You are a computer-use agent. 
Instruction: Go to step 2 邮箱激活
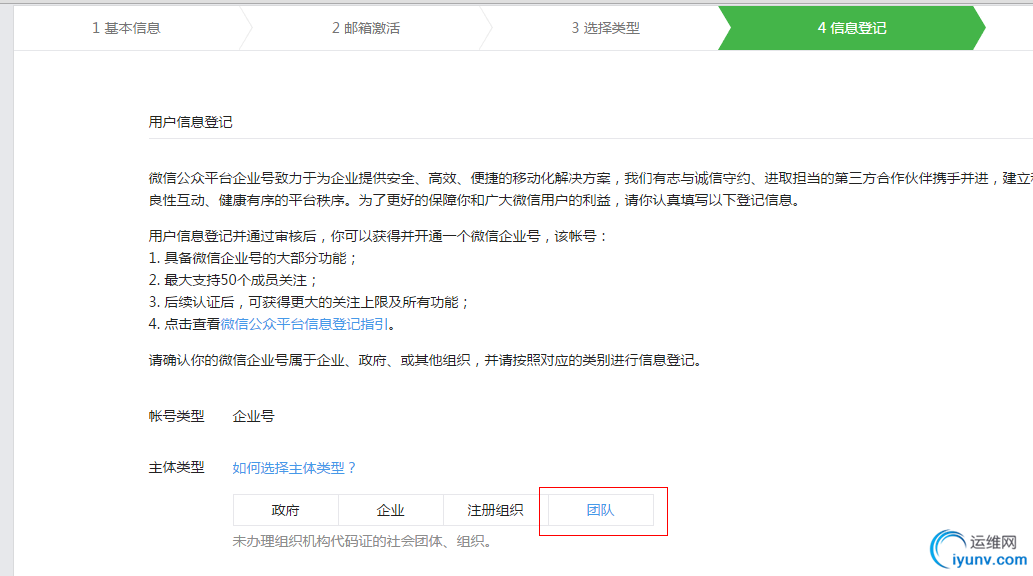366,28
